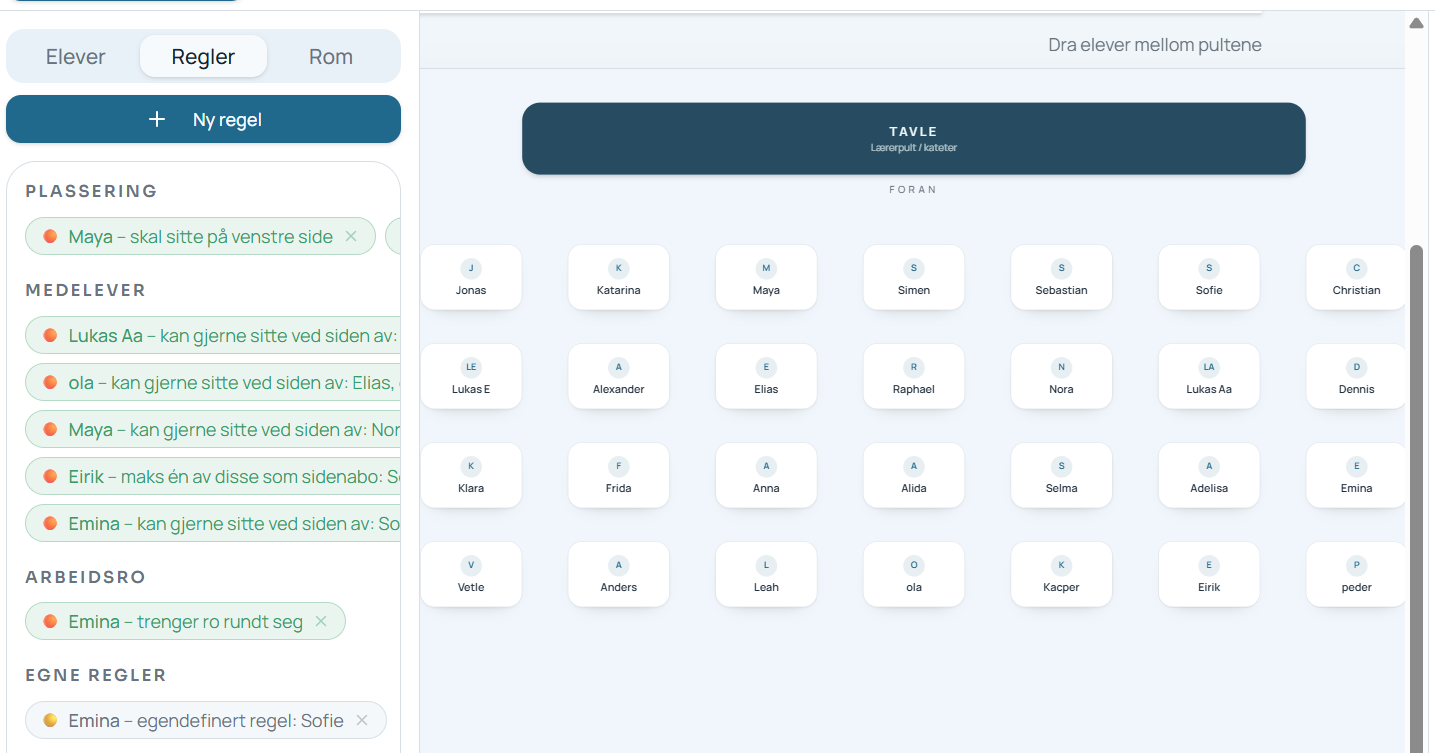1435x753 pixels.
Task: Select the Regler tab
Action: [203, 57]
